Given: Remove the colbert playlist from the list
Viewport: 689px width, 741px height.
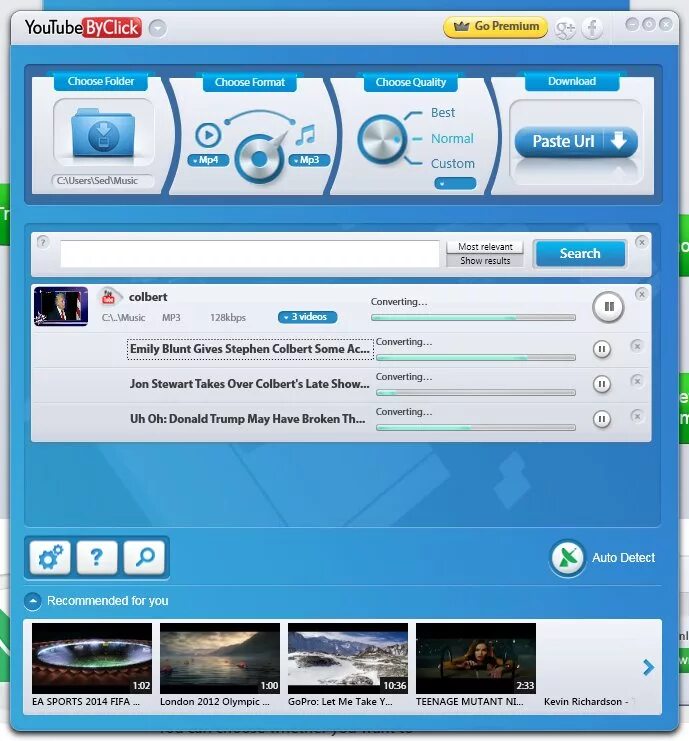Looking at the screenshot, I should [x=641, y=295].
